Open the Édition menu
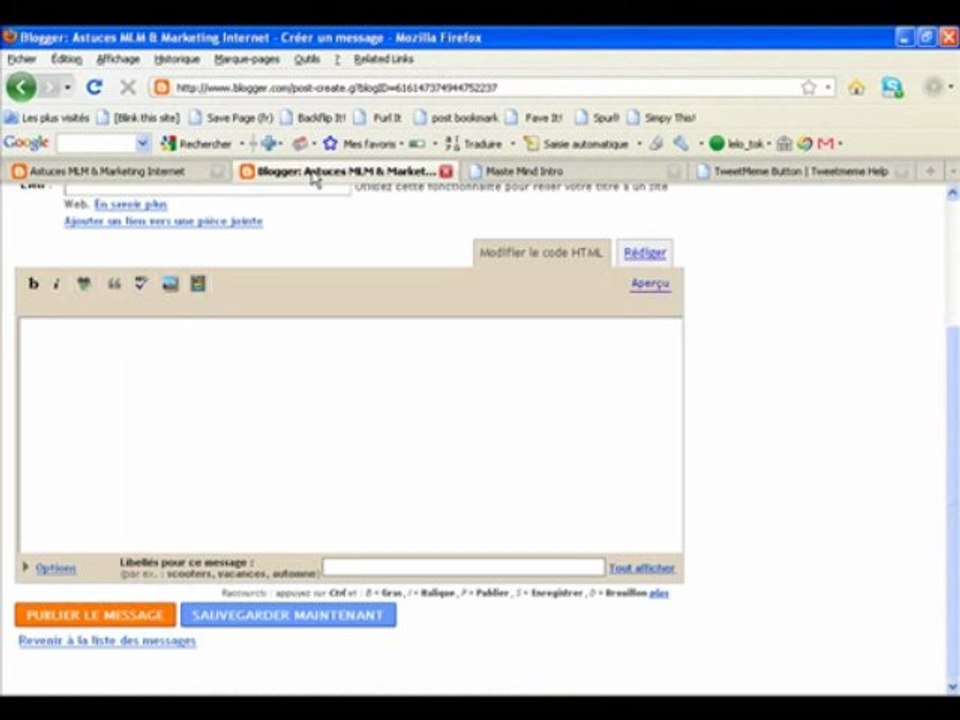 point(66,59)
